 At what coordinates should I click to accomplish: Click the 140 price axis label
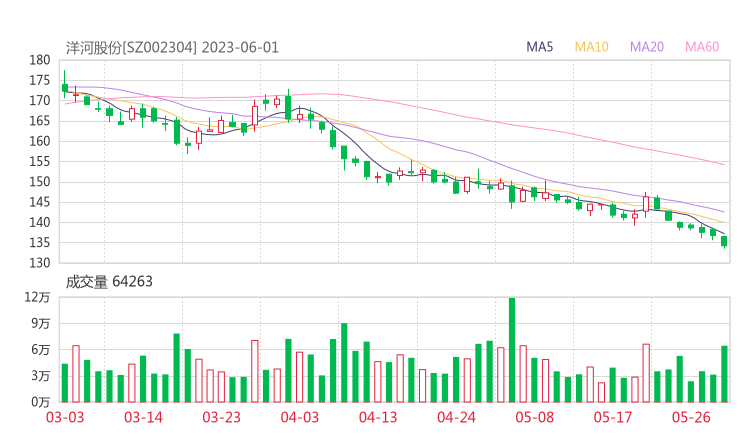coord(40,222)
